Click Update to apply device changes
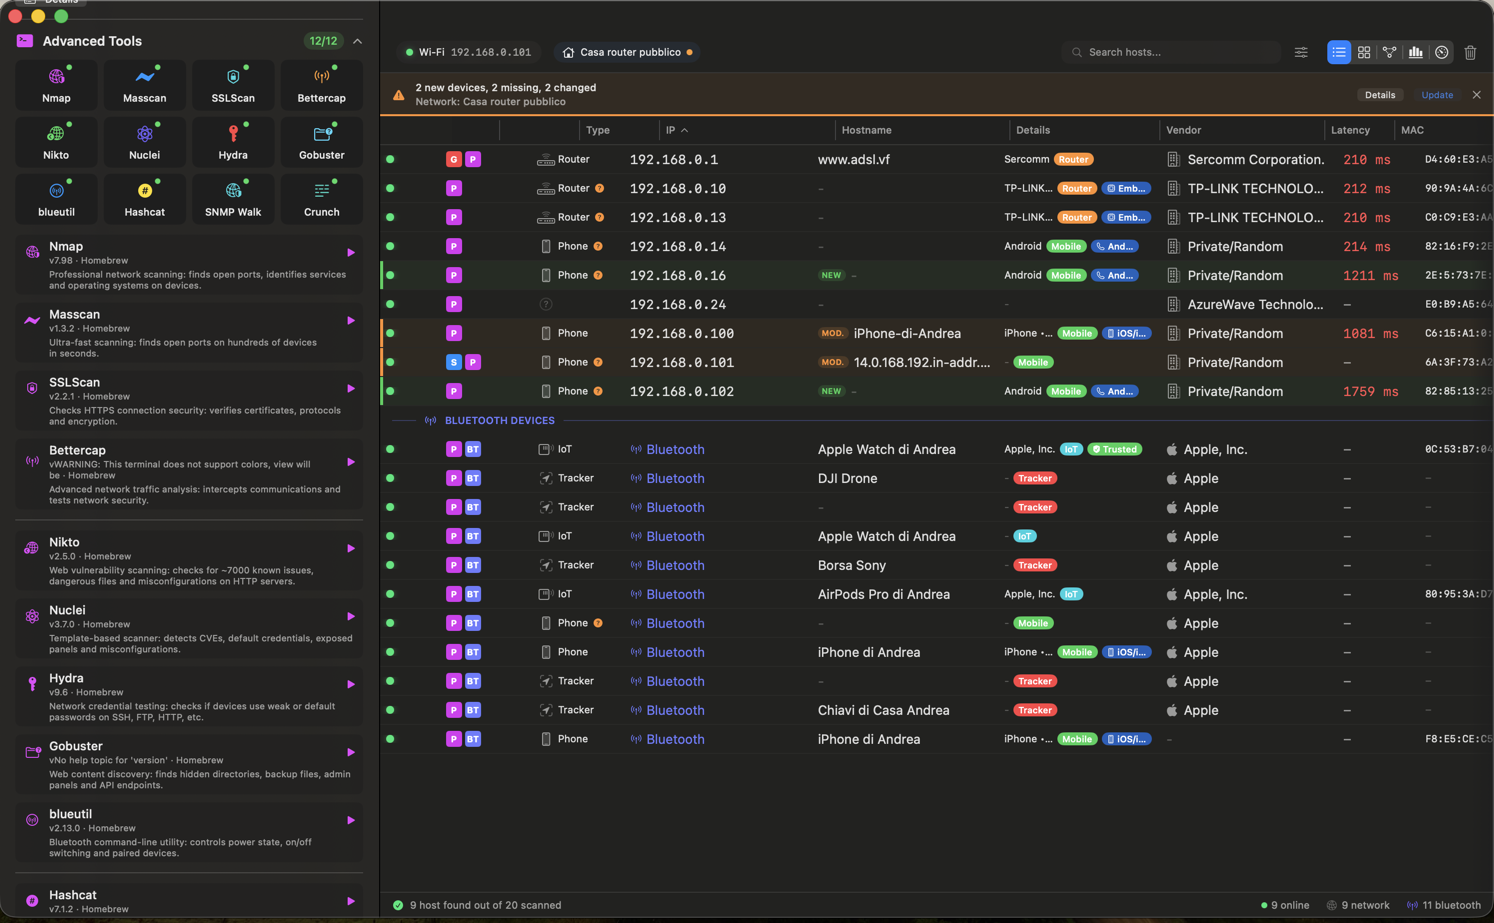Screen dimensions: 1494x923 pos(1437,95)
